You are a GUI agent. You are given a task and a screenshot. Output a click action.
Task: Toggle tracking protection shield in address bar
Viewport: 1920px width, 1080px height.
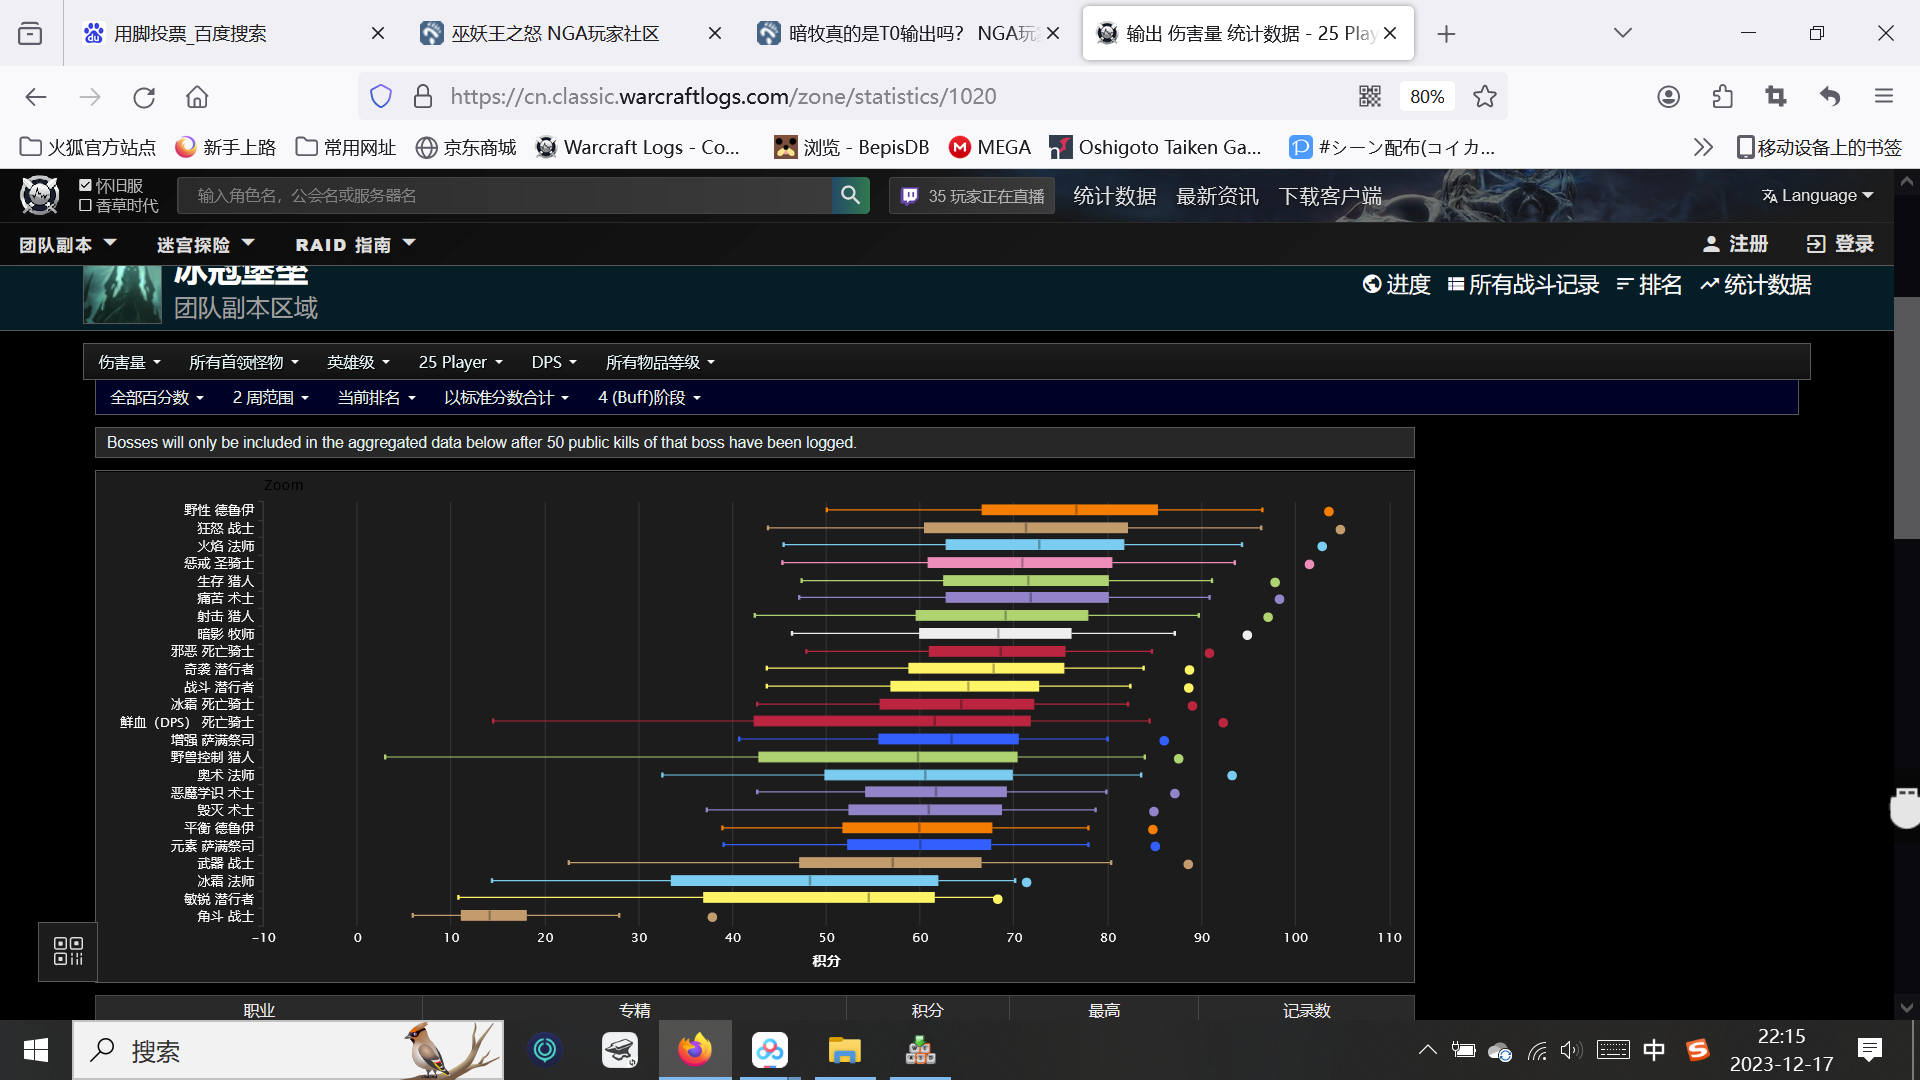(380, 96)
